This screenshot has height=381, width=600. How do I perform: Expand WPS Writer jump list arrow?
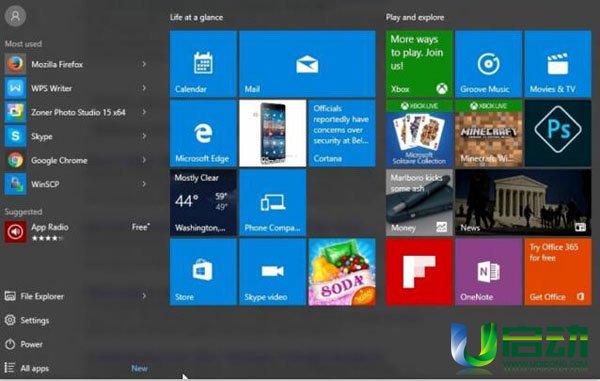coord(144,88)
